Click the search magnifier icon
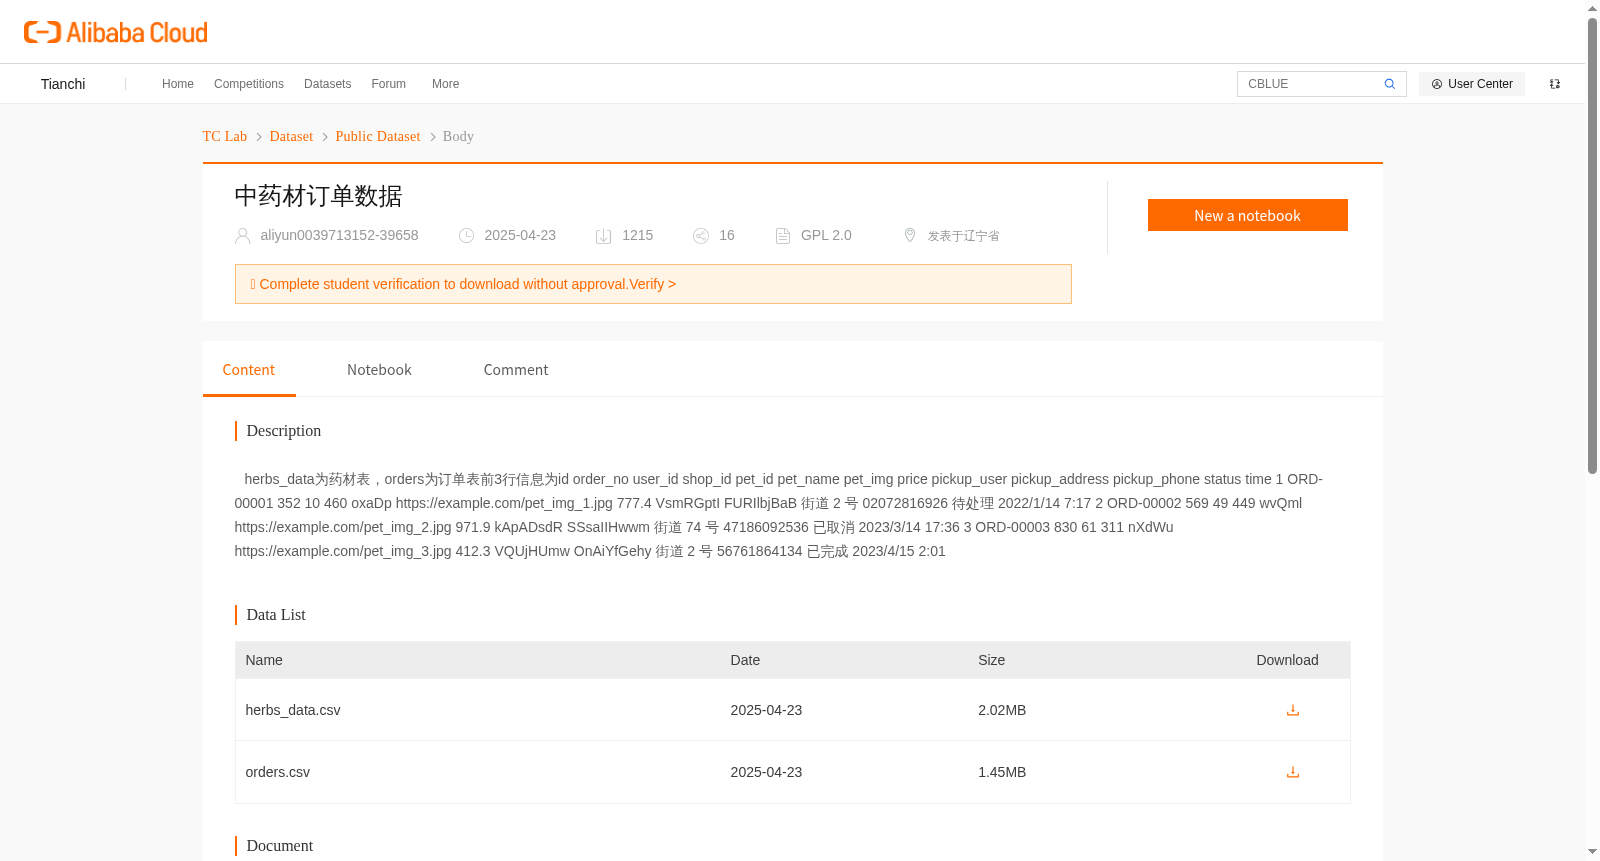This screenshot has height=861, width=1600. (1389, 84)
